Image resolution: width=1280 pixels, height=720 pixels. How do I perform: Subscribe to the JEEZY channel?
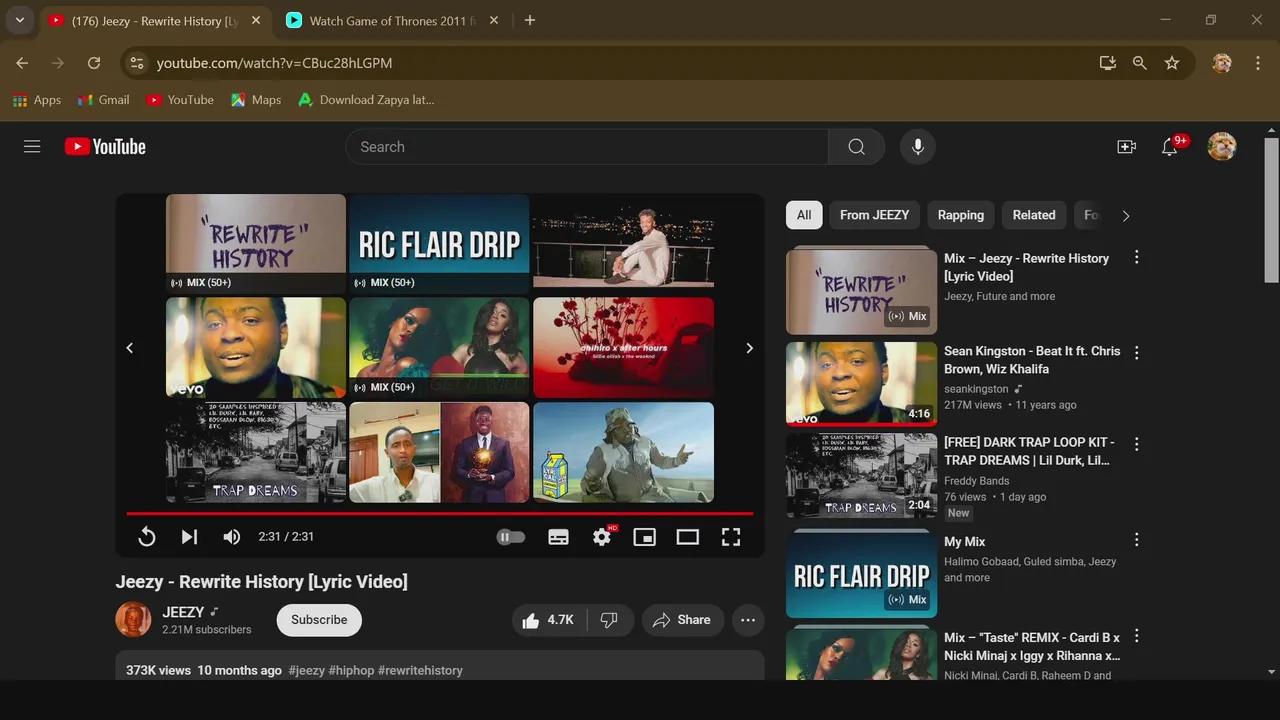pyautogui.click(x=319, y=620)
